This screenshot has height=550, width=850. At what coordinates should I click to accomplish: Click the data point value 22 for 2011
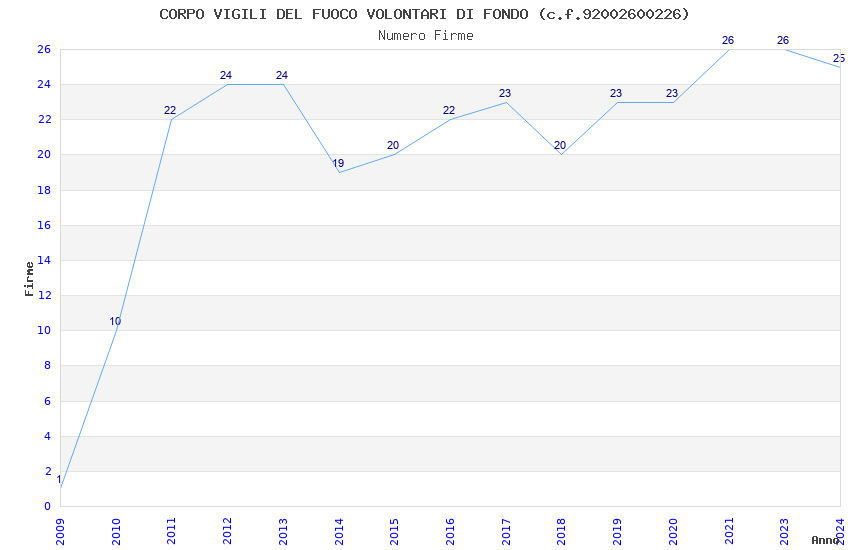pos(170,110)
